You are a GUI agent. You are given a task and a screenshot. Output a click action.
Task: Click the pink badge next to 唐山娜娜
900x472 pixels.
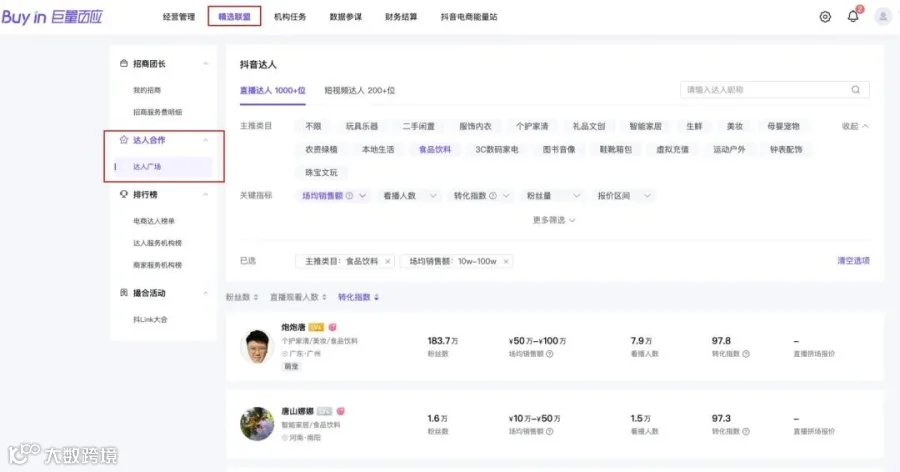click(x=340, y=411)
